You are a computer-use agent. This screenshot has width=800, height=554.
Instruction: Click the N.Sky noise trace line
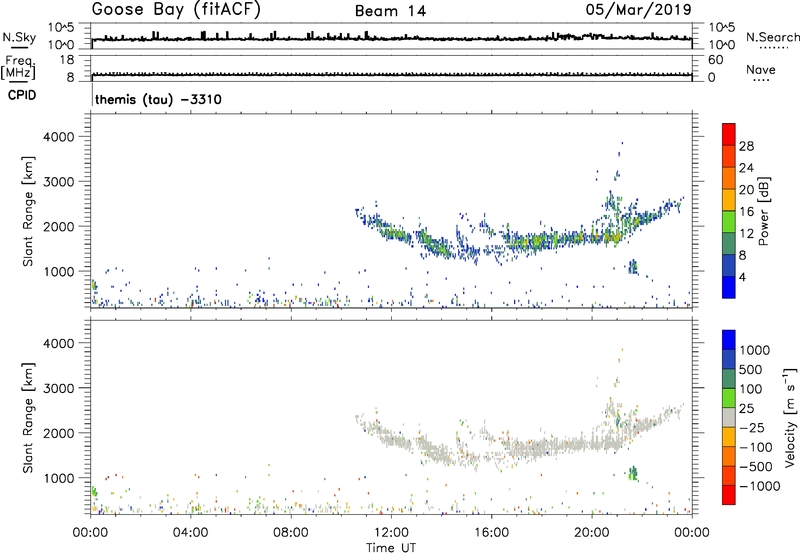point(391,38)
